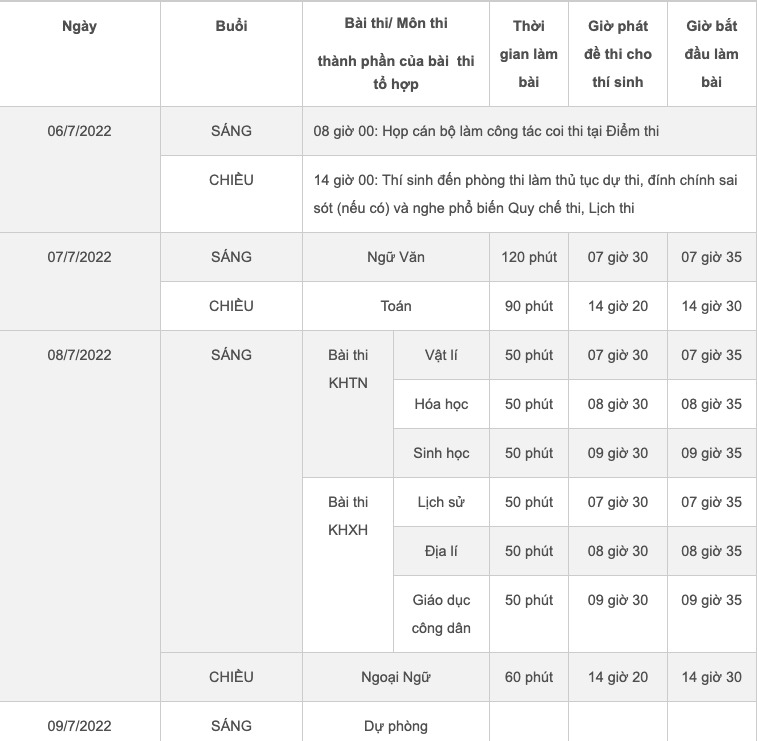The width and height of the screenshot is (757, 741).
Task: Select the "Vật lí" subject cell
Action: 441,355
